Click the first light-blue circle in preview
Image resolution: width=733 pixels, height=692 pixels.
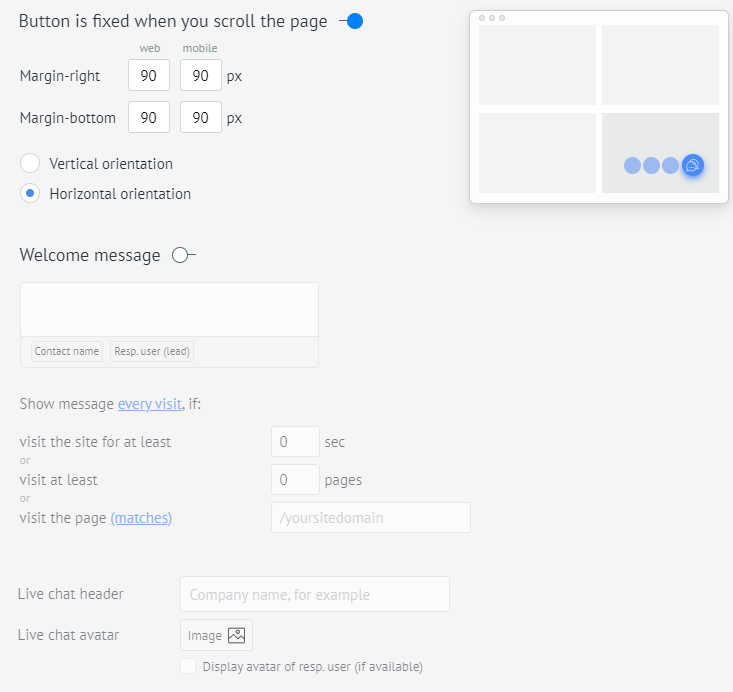(632, 166)
